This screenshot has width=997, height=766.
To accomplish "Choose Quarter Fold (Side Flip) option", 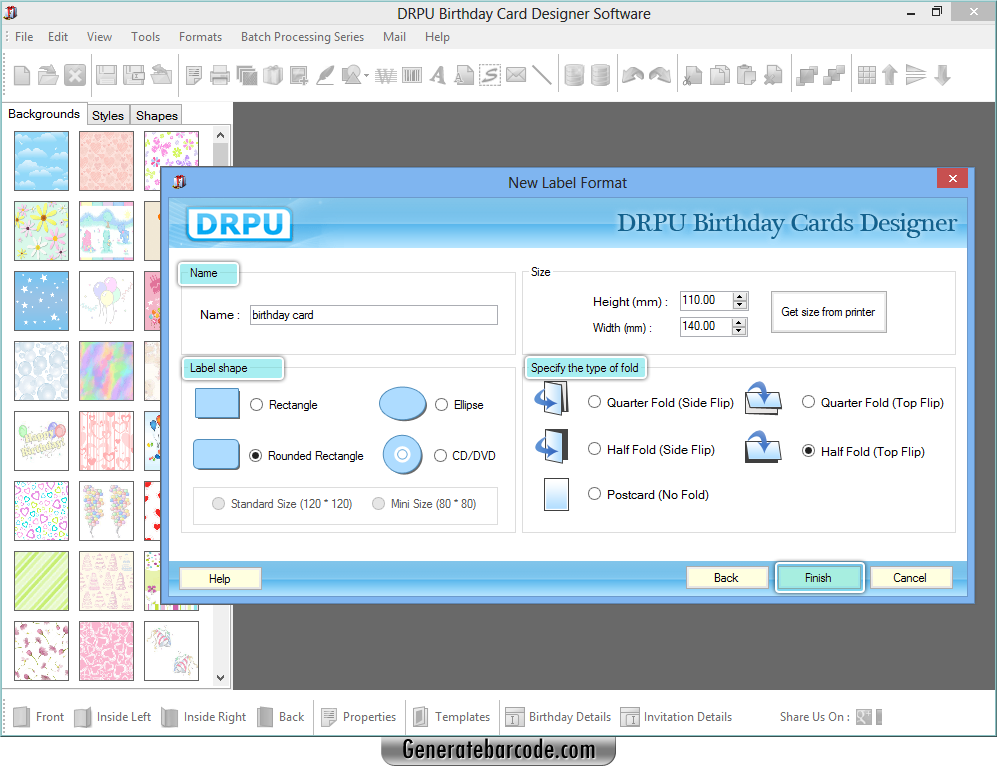I will click(594, 402).
